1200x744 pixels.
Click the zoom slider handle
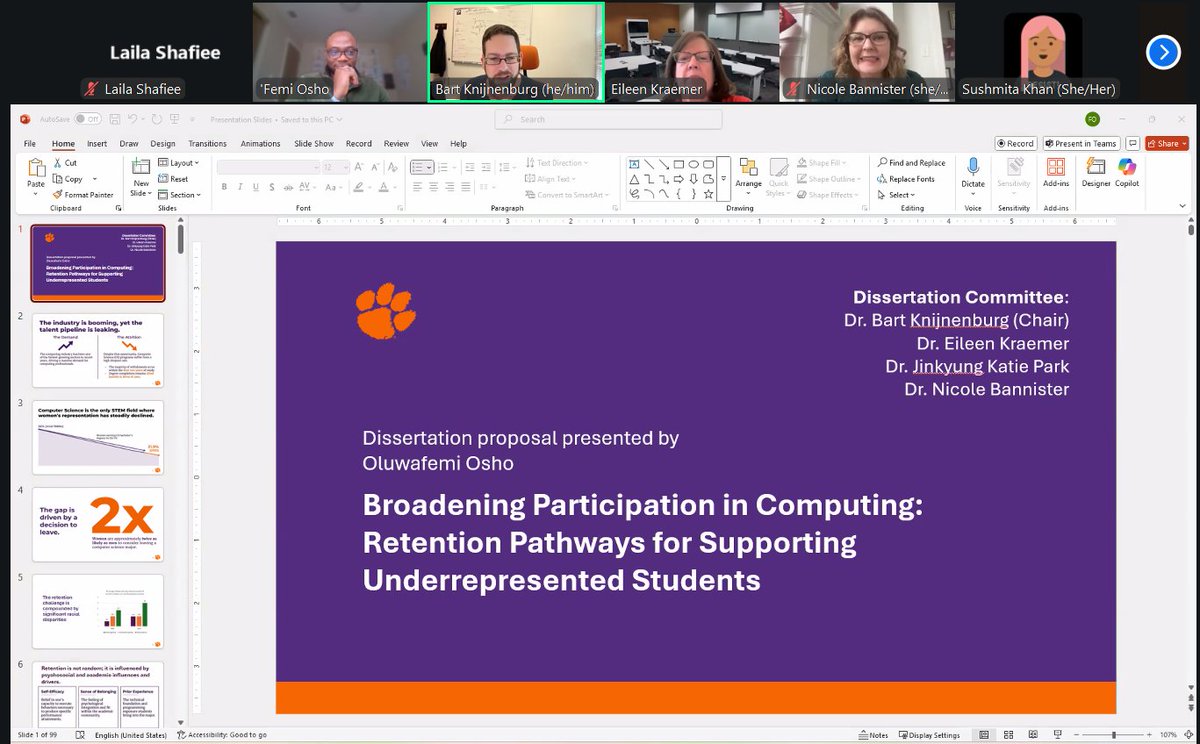click(1115, 735)
